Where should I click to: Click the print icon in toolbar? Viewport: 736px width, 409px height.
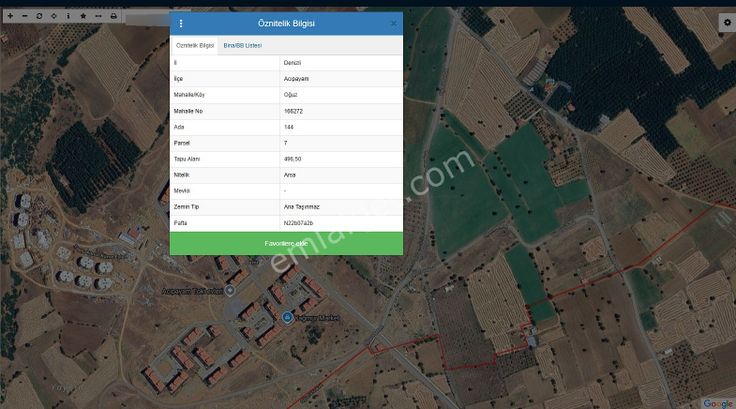coord(113,16)
